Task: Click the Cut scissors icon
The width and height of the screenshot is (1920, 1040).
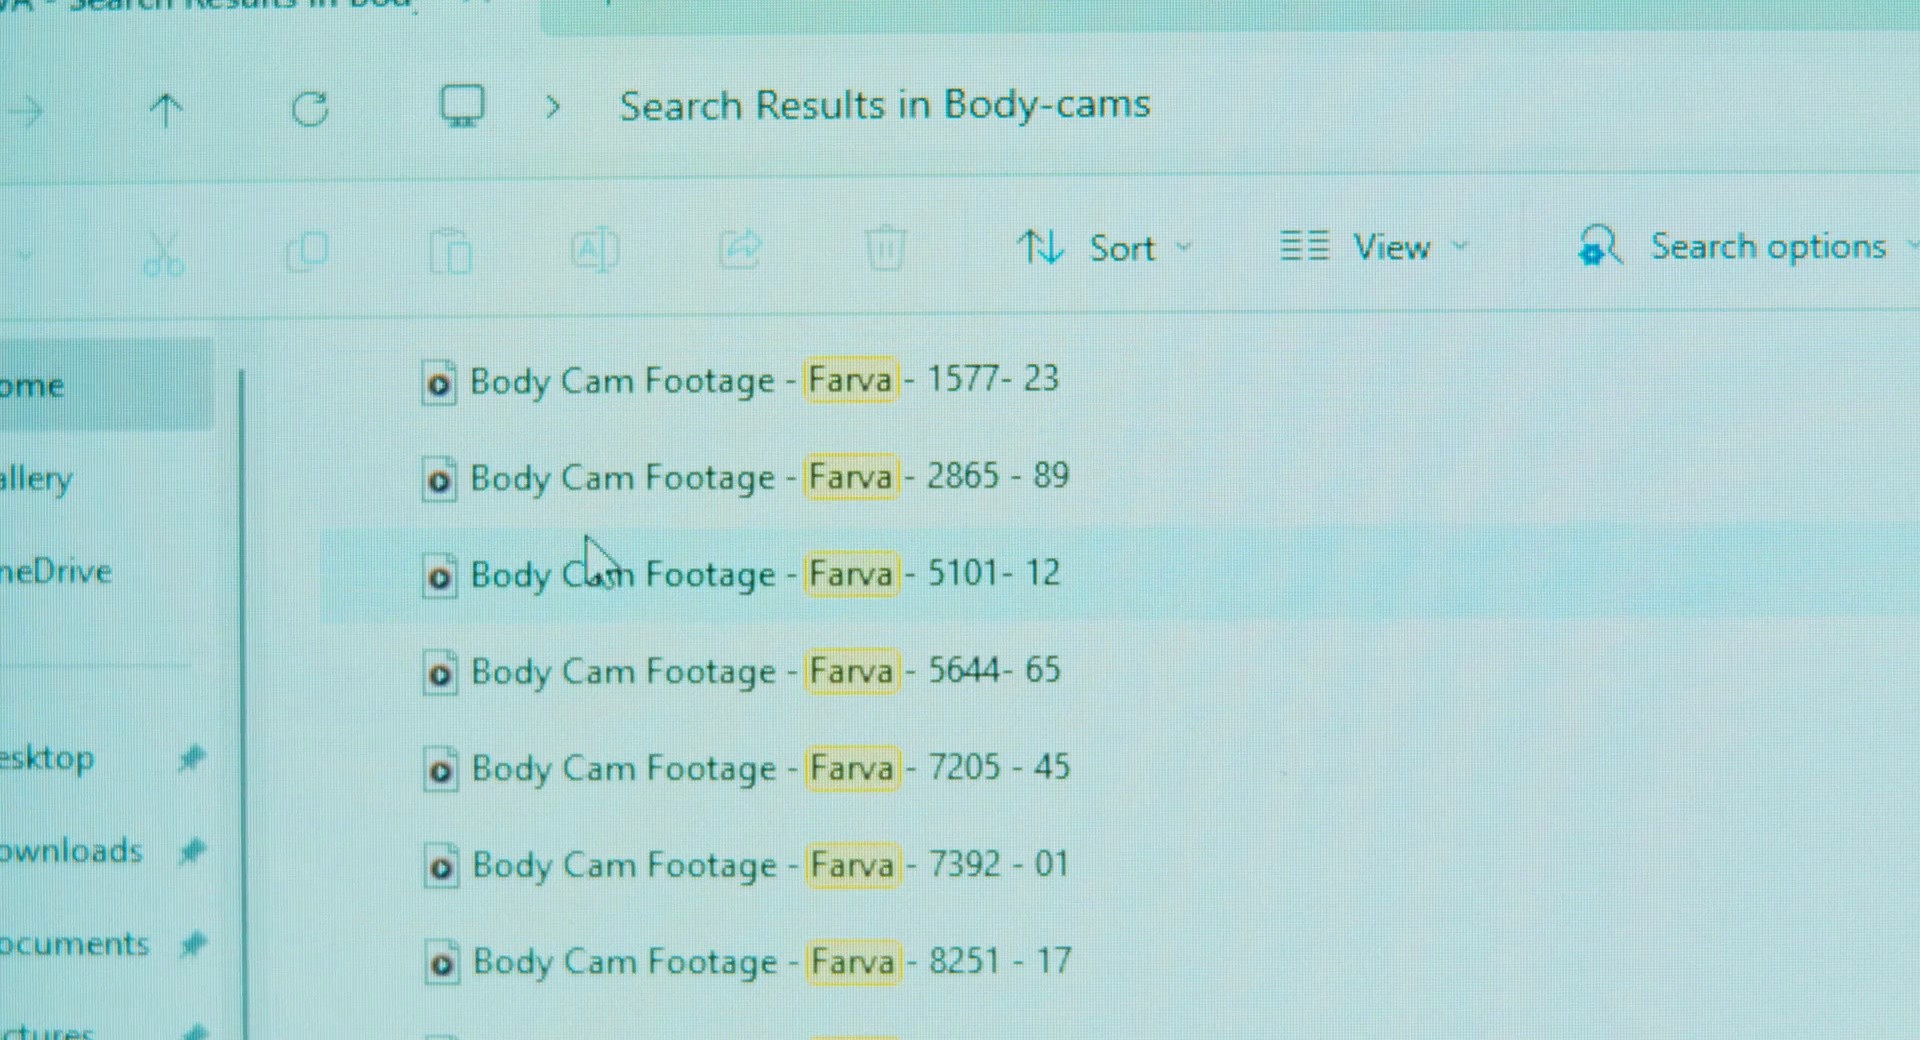Action: point(163,253)
